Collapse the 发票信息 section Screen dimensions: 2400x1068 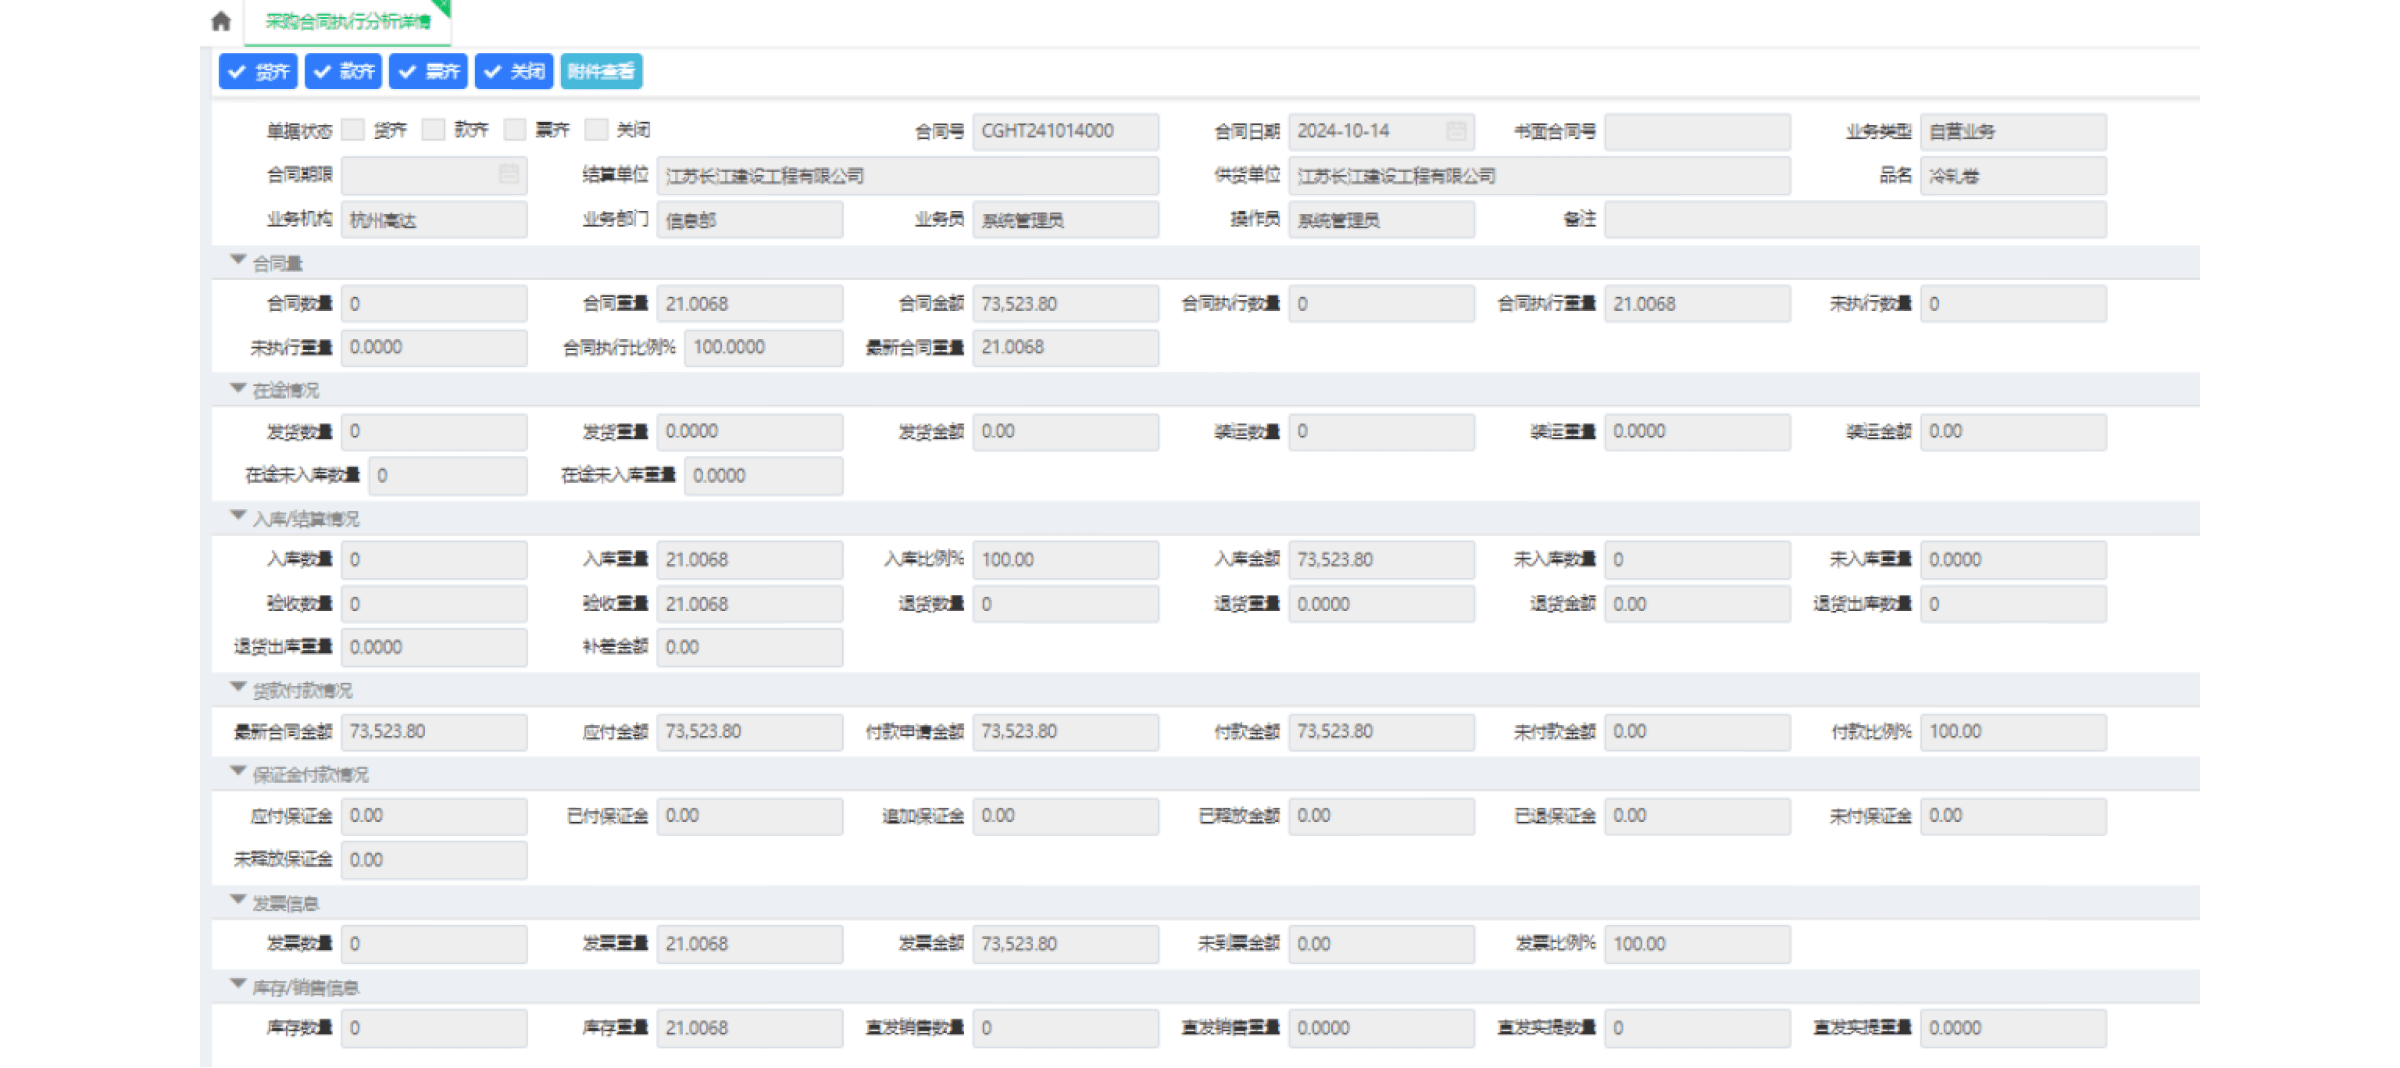238,901
